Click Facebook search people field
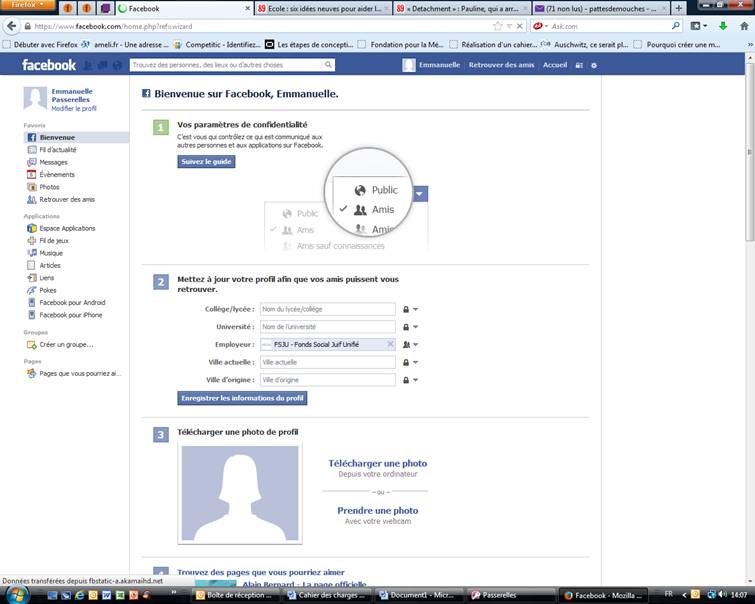 pos(226,65)
